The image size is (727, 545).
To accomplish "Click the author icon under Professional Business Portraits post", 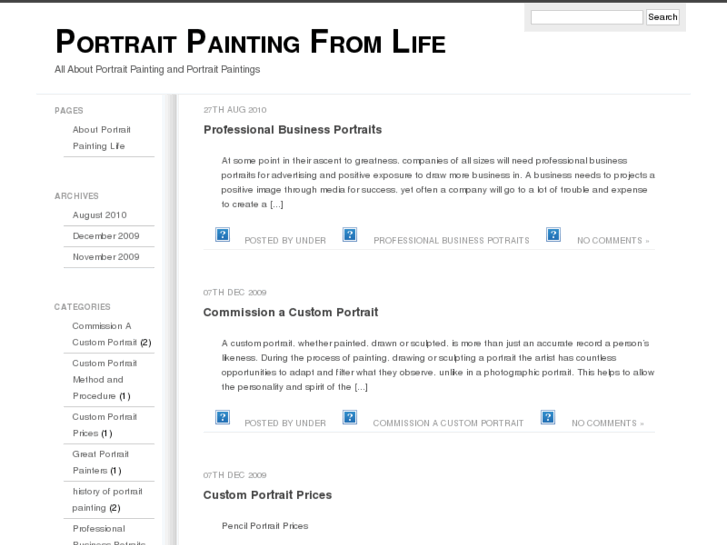I will coord(223,235).
